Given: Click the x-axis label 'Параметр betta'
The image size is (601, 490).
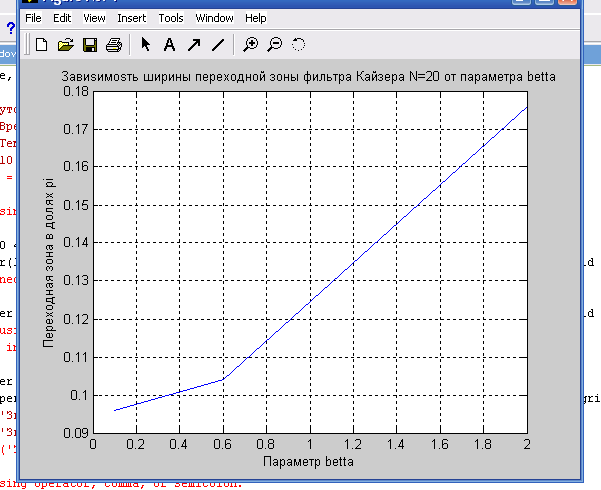Looking at the screenshot, I should pos(308,461).
